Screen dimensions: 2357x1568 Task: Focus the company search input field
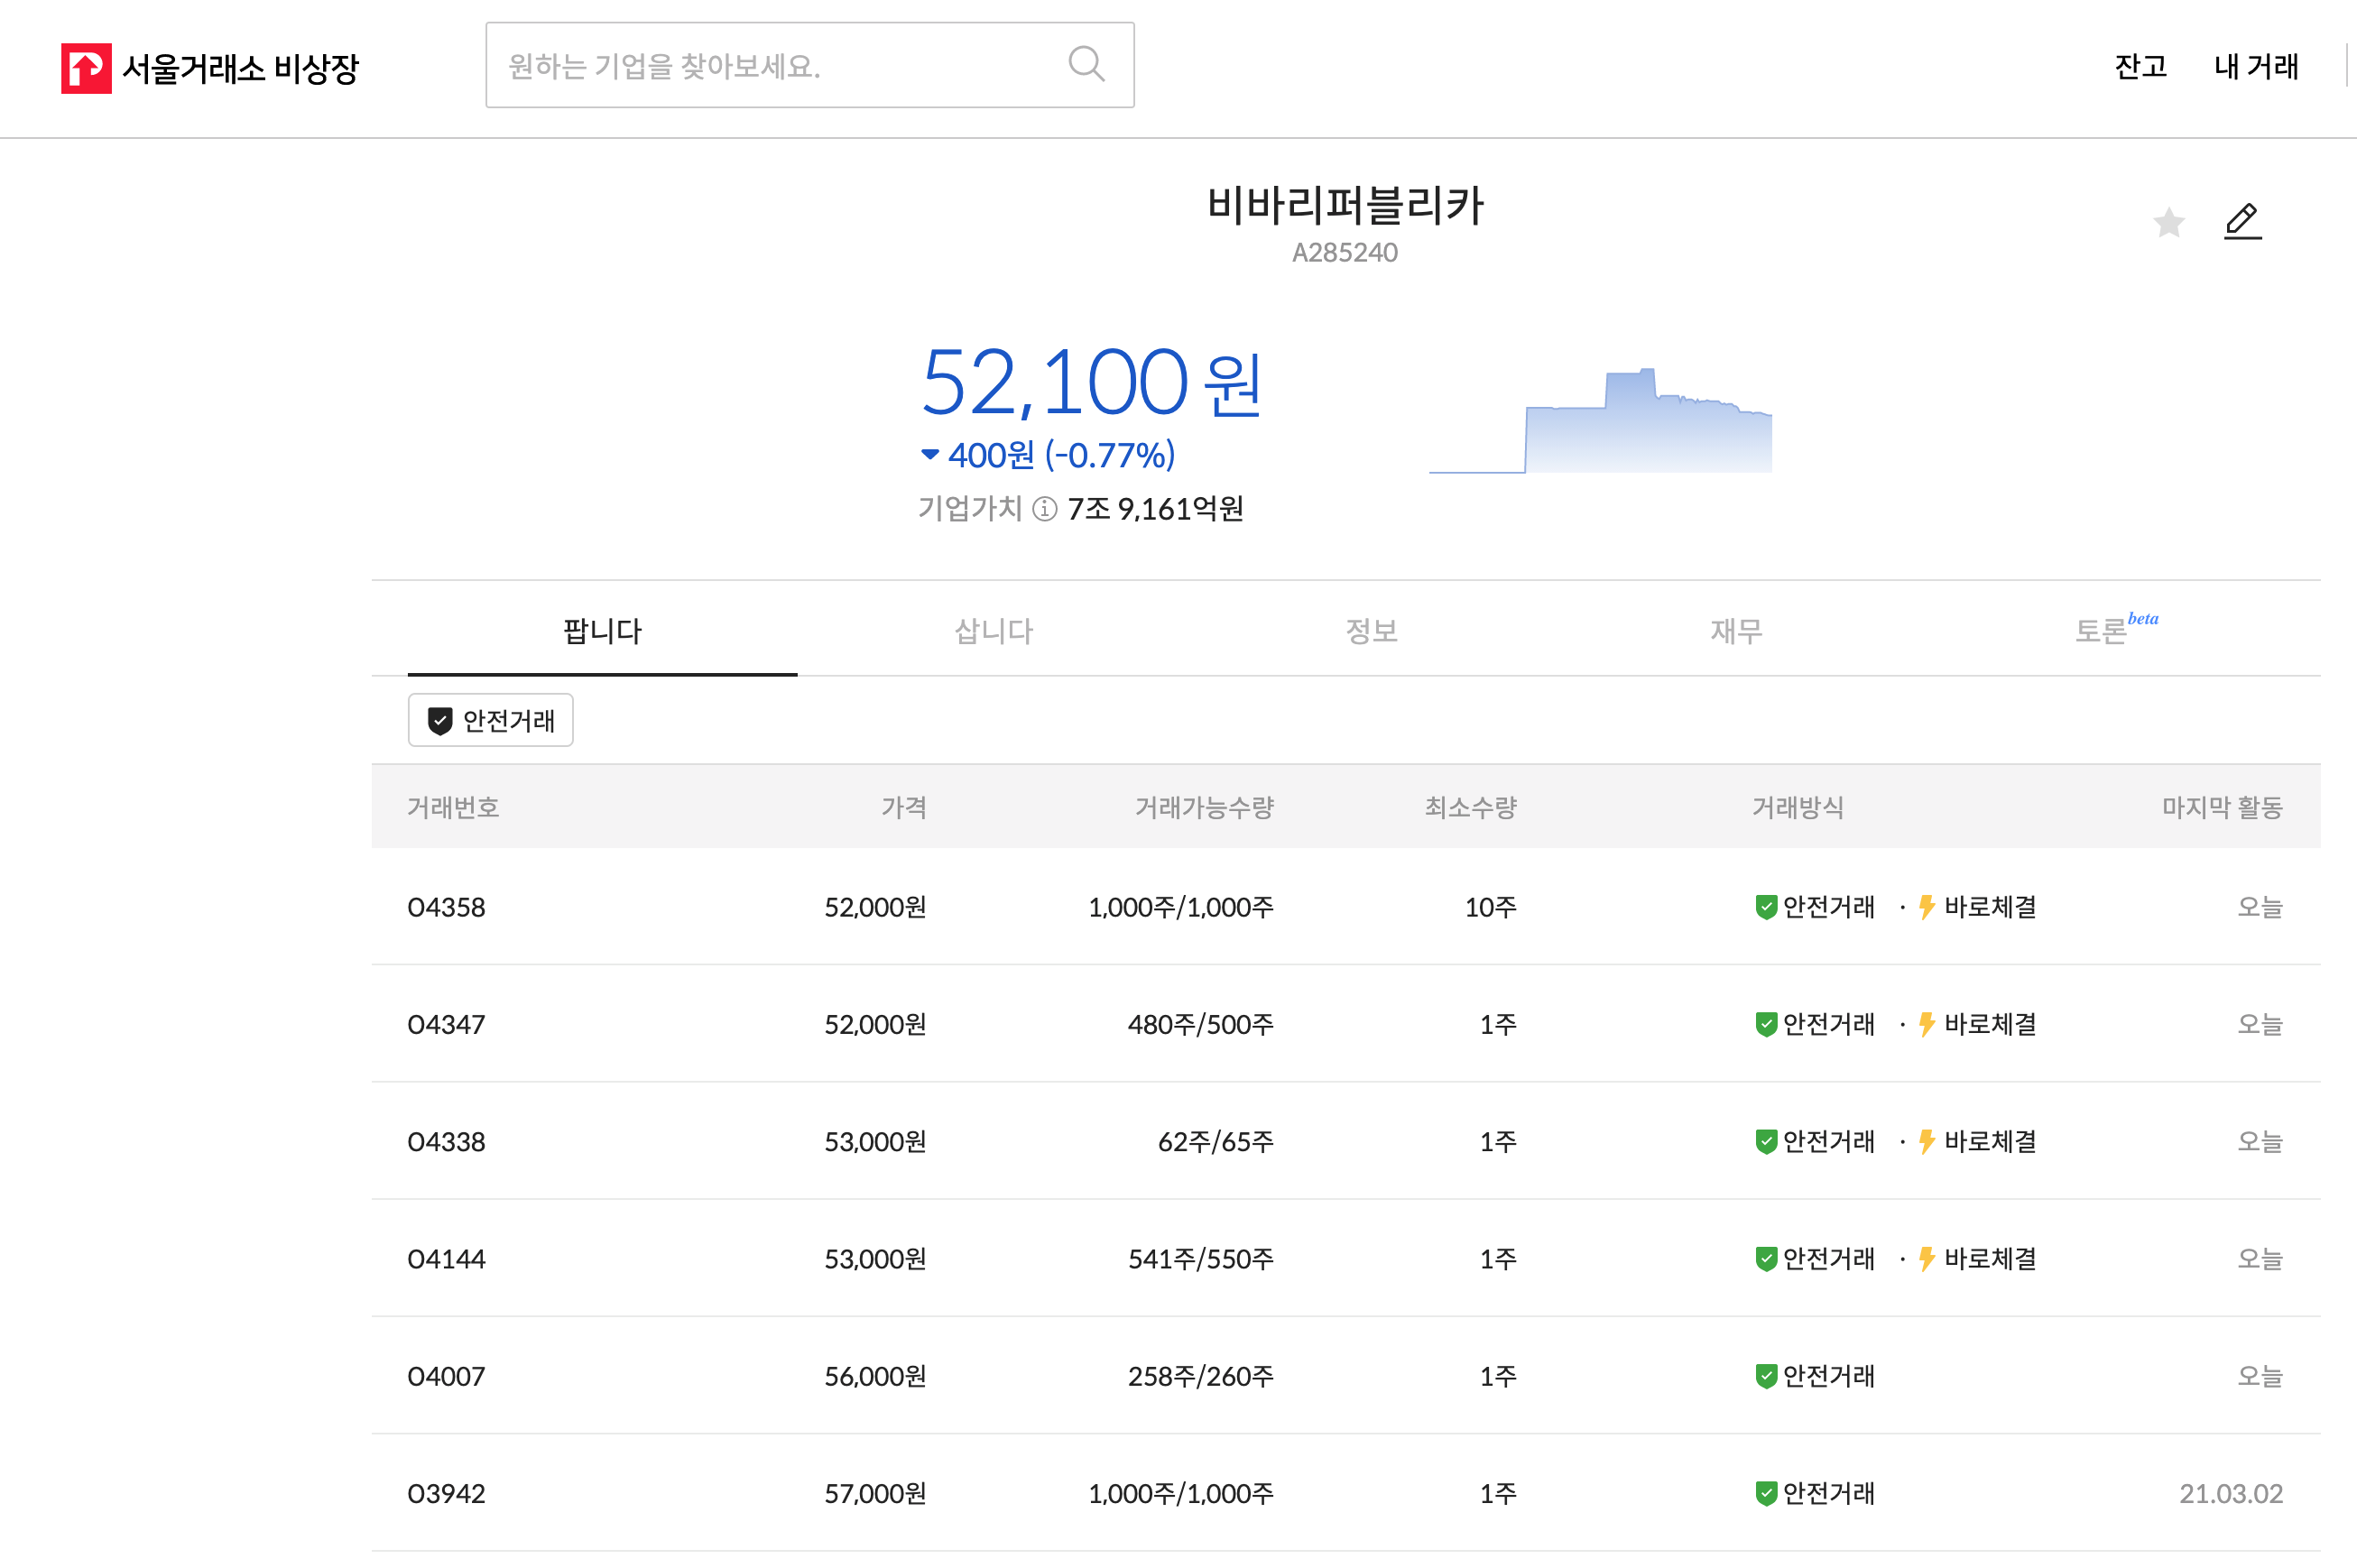(x=810, y=65)
